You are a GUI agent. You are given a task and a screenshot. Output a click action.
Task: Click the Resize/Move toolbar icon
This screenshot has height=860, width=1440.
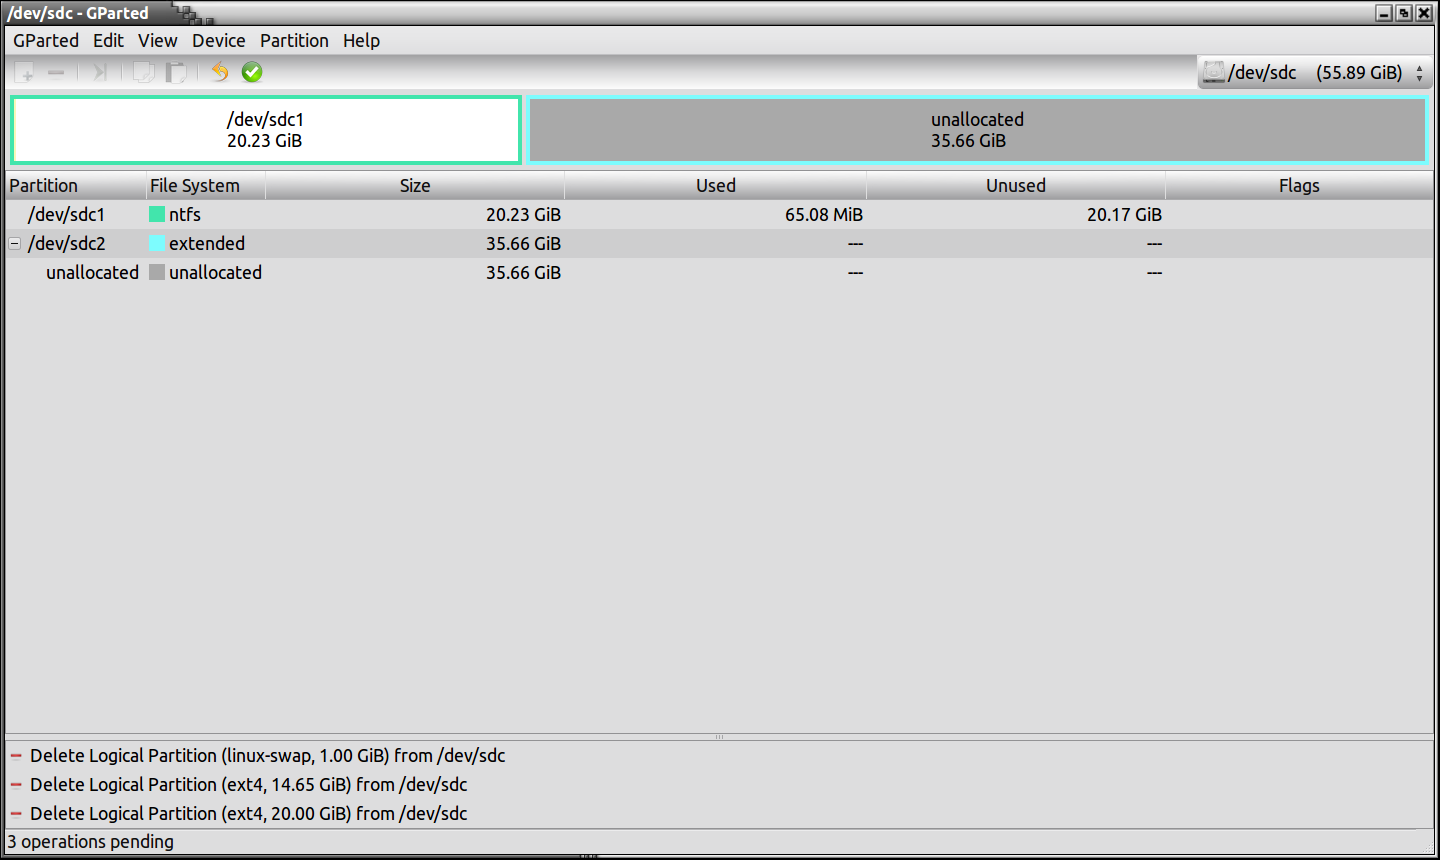point(99,72)
